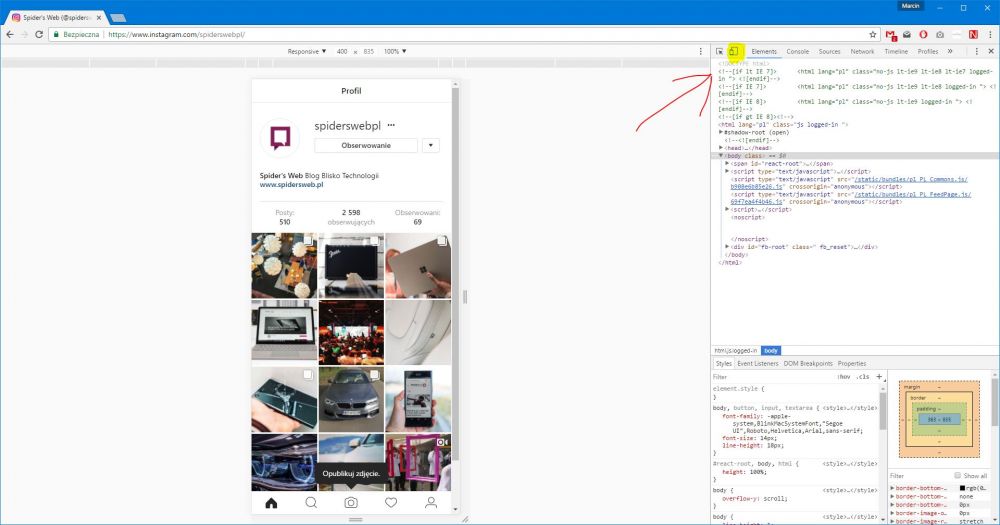Open Instagram search with magnifier icon
Screen dimensions: 1000x525
point(311,503)
